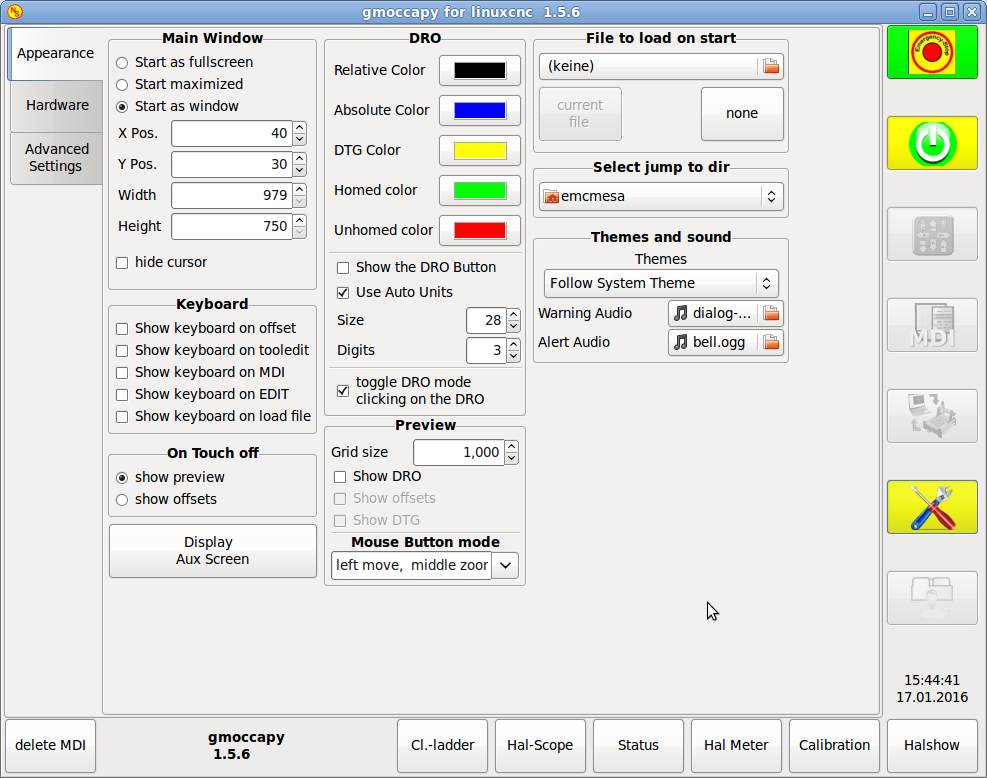Click the DRO Size spinner arrows
The image size is (987, 778).
click(514, 320)
